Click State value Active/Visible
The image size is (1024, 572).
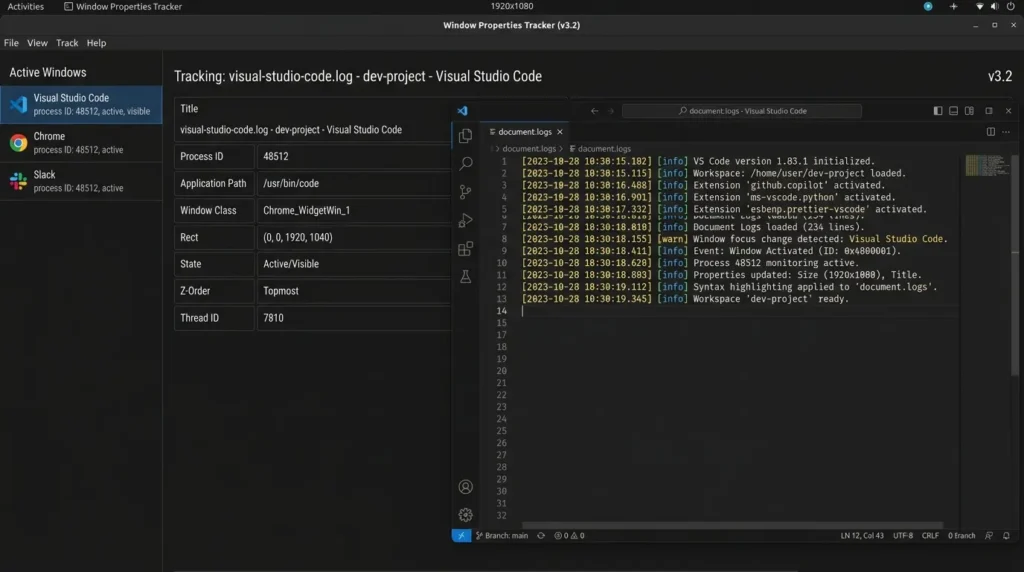(354, 264)
